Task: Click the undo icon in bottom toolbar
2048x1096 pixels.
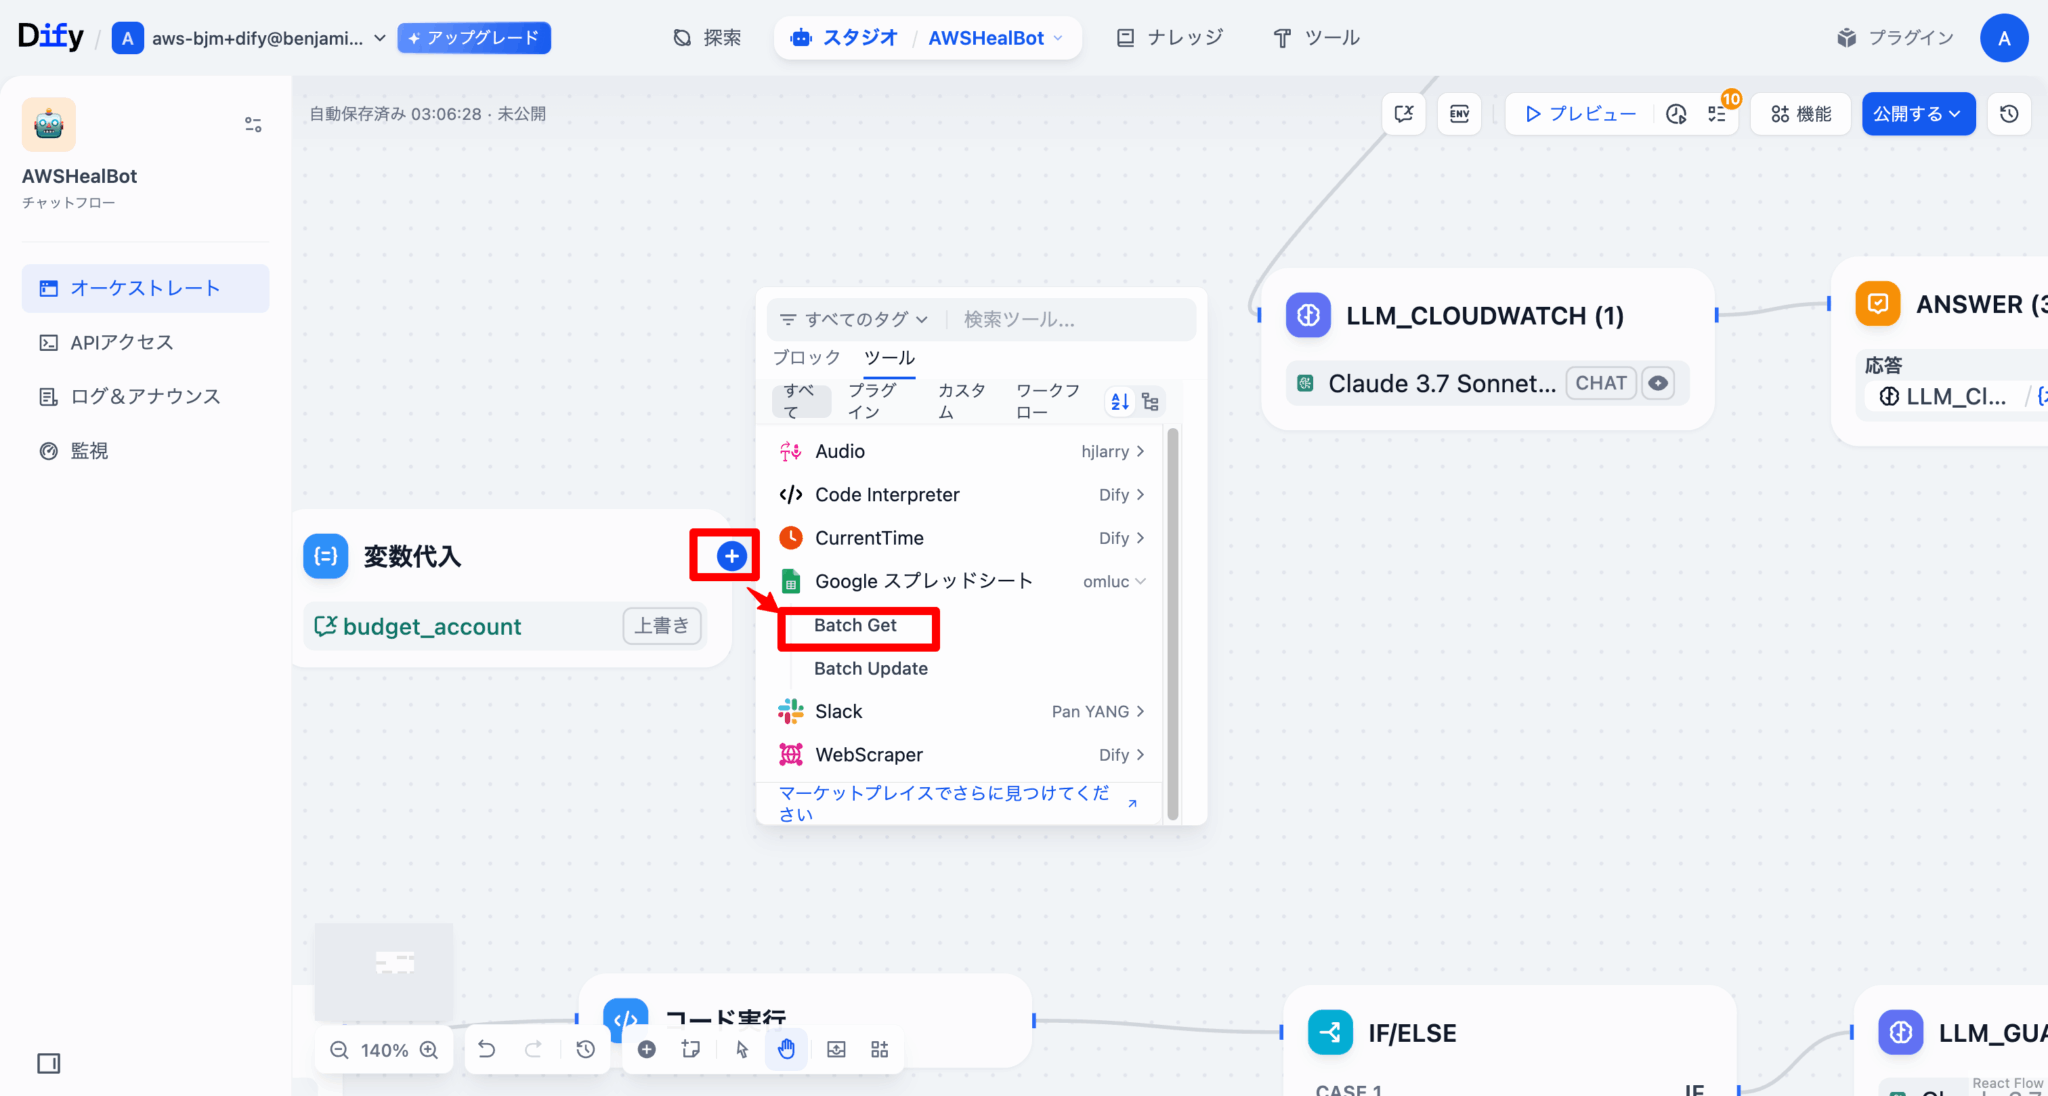Action: tap(487, 1049)
